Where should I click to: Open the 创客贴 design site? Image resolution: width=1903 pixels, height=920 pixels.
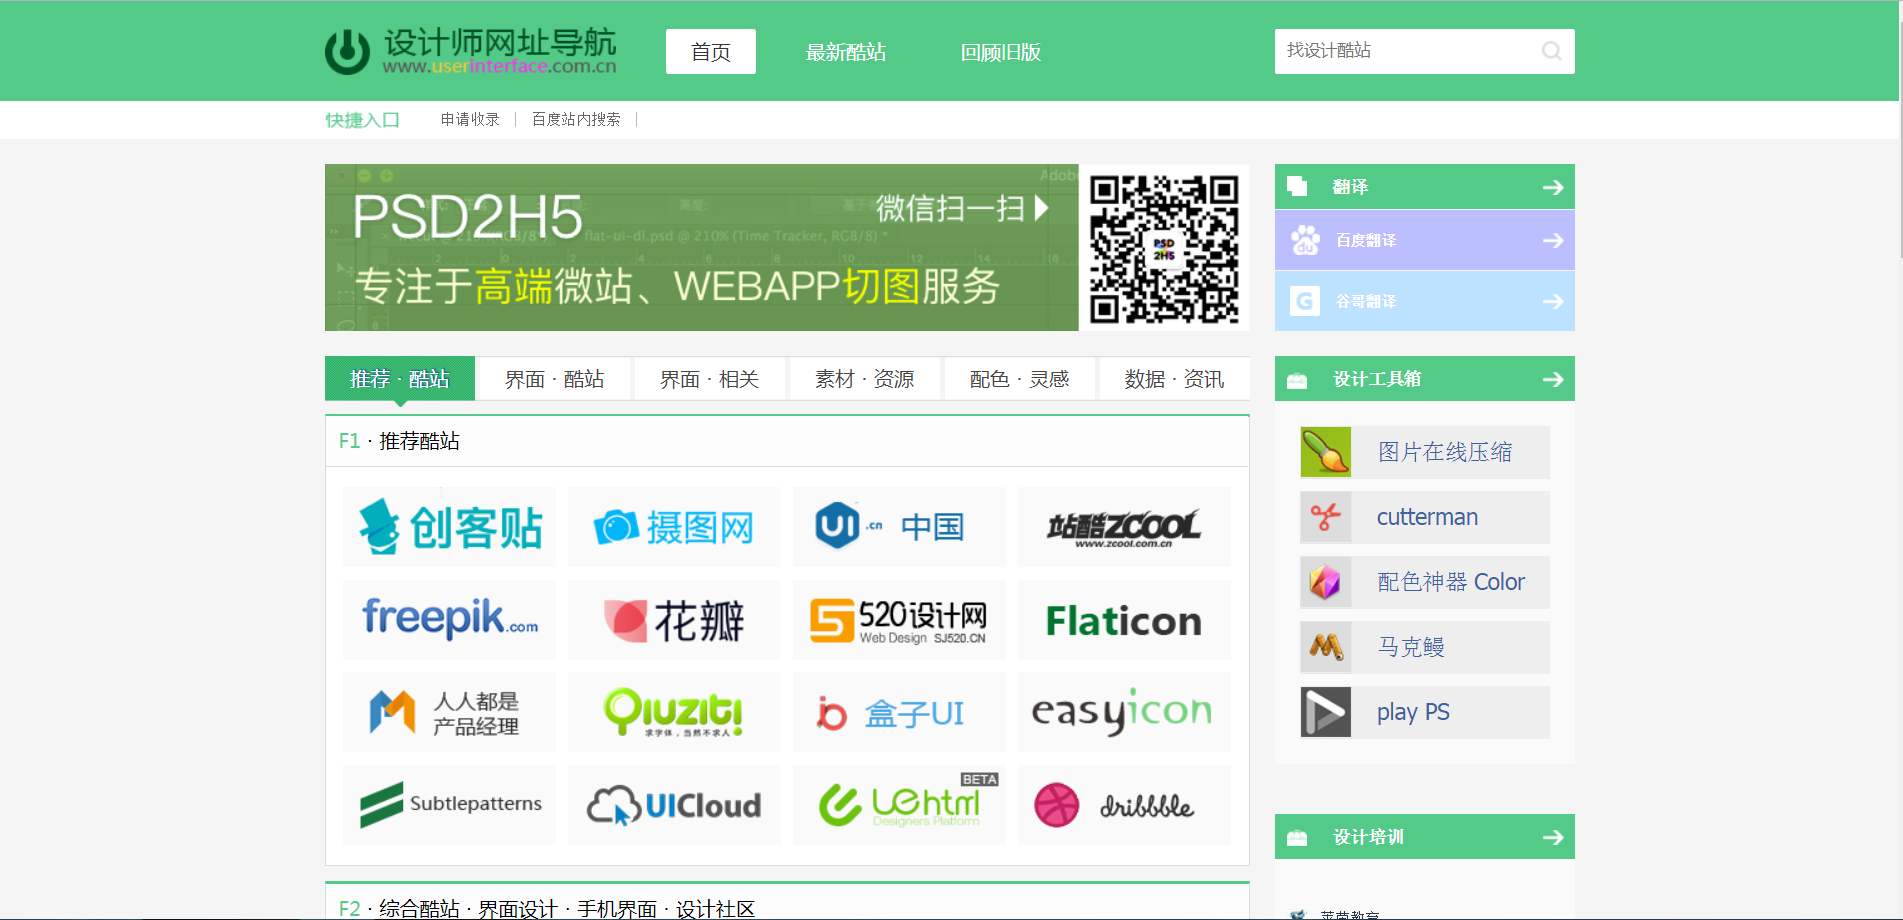tap(448, 527)
